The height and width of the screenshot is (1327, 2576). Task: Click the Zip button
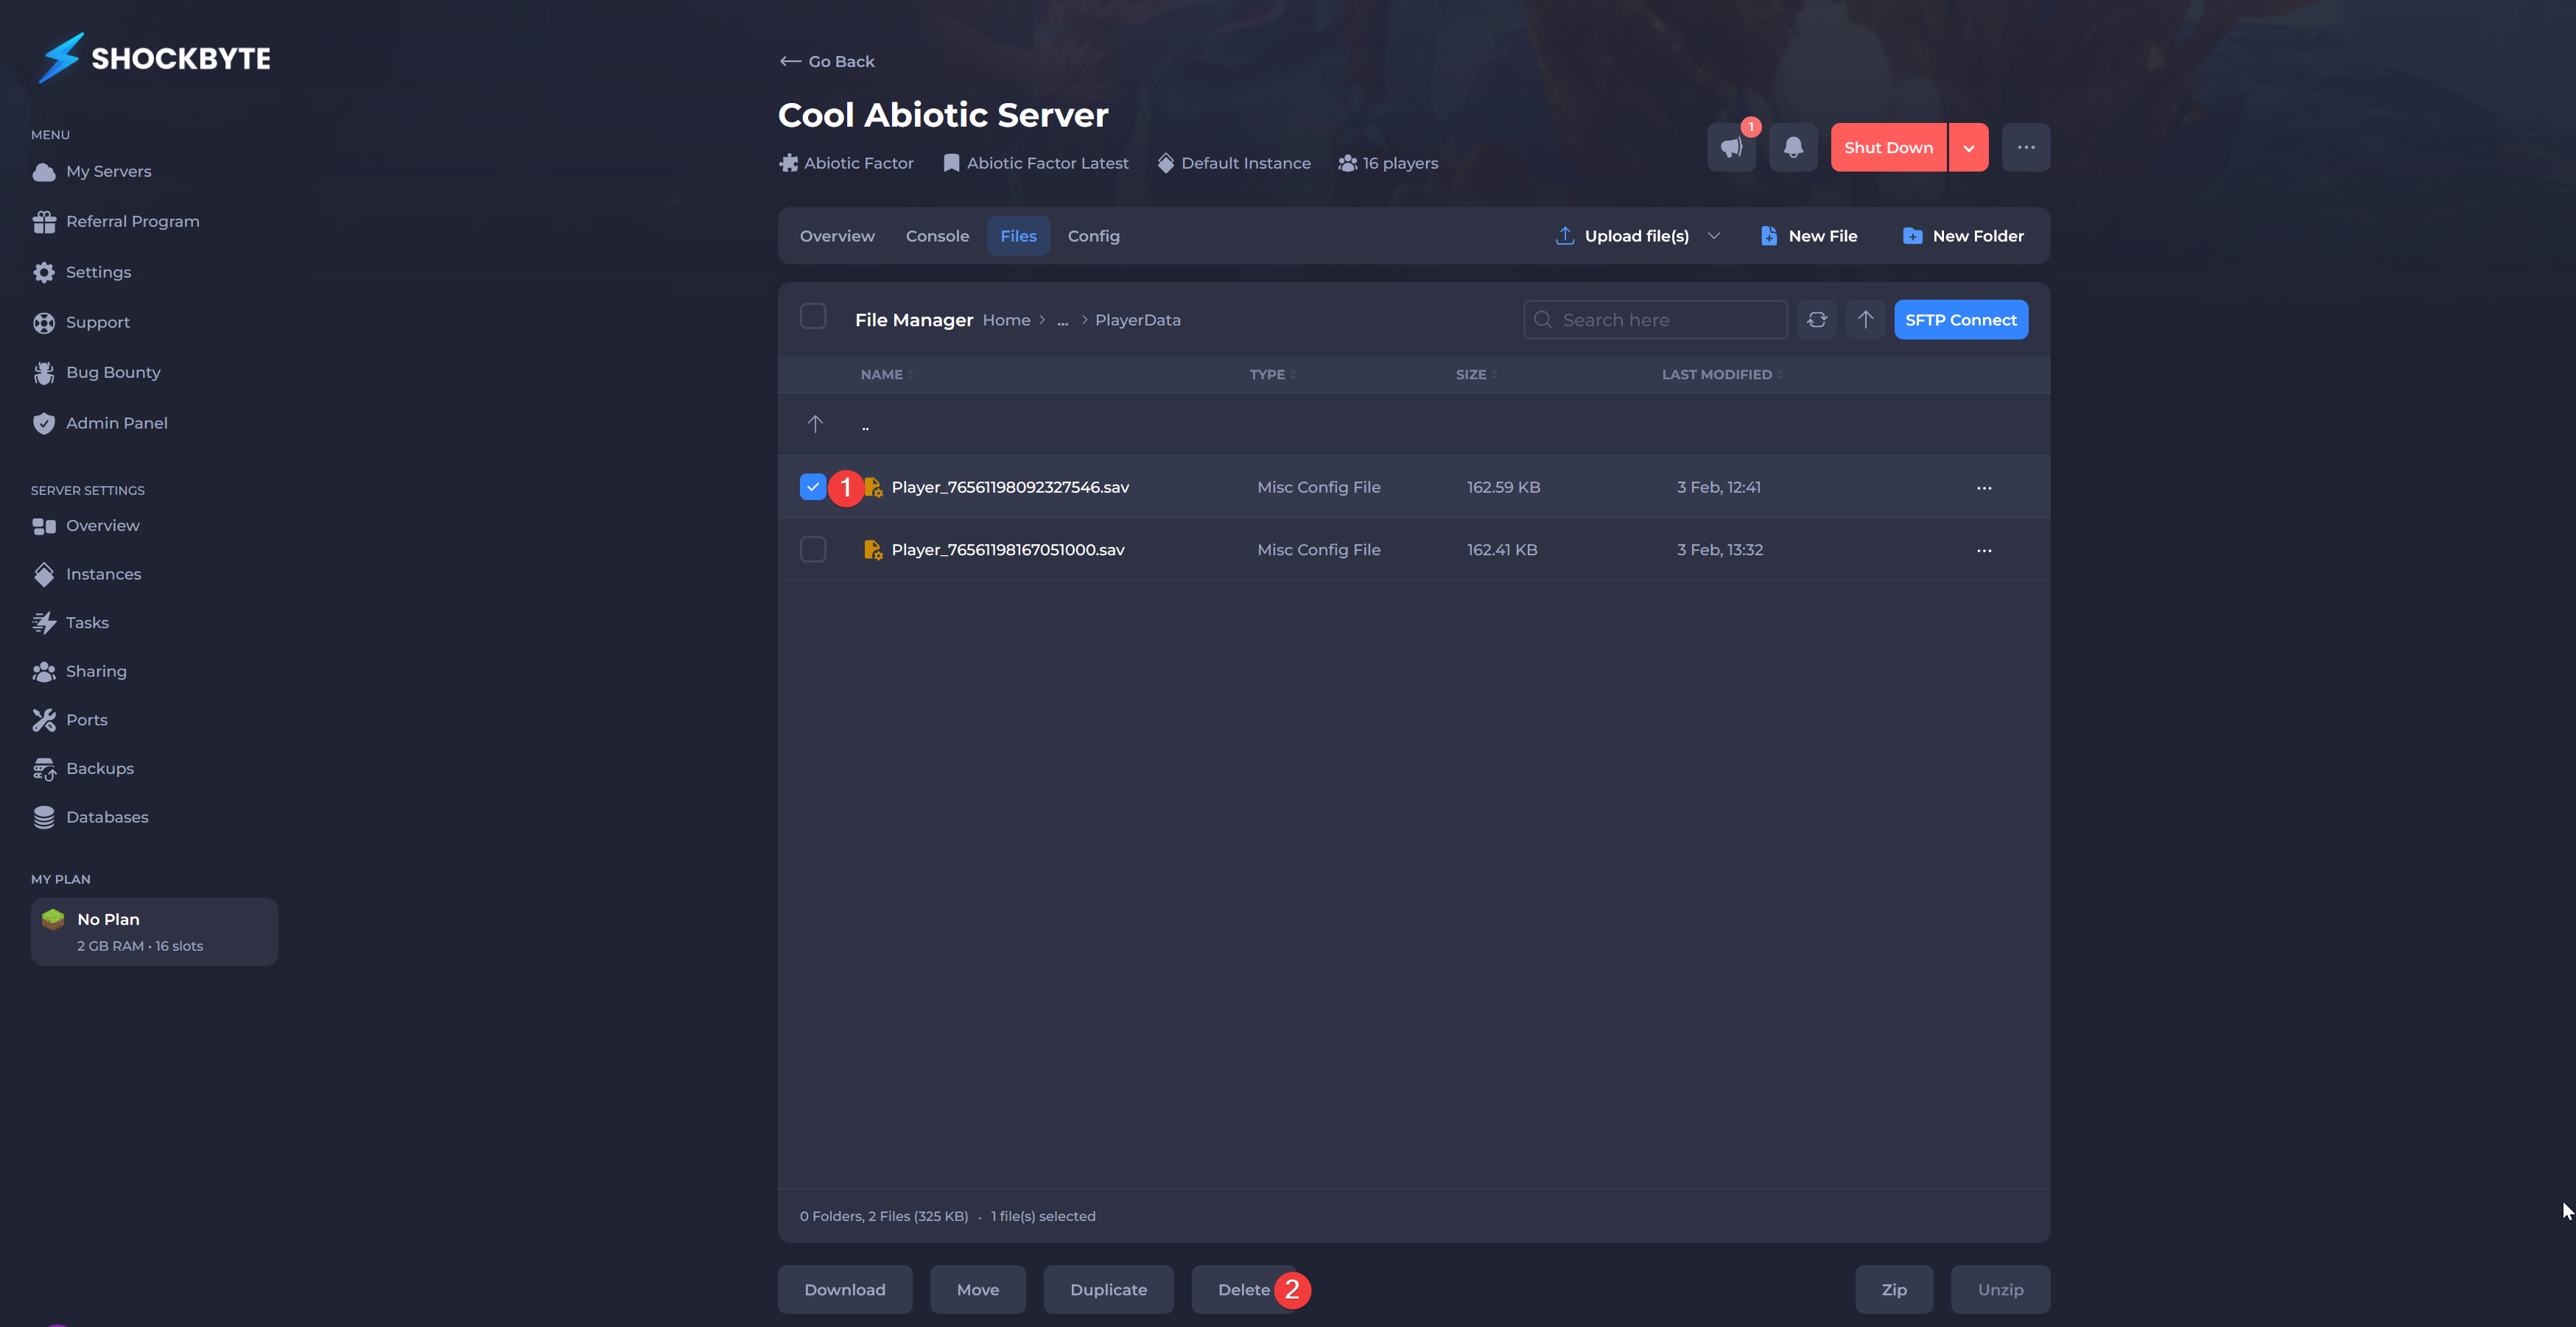tap(1894, 1290)
